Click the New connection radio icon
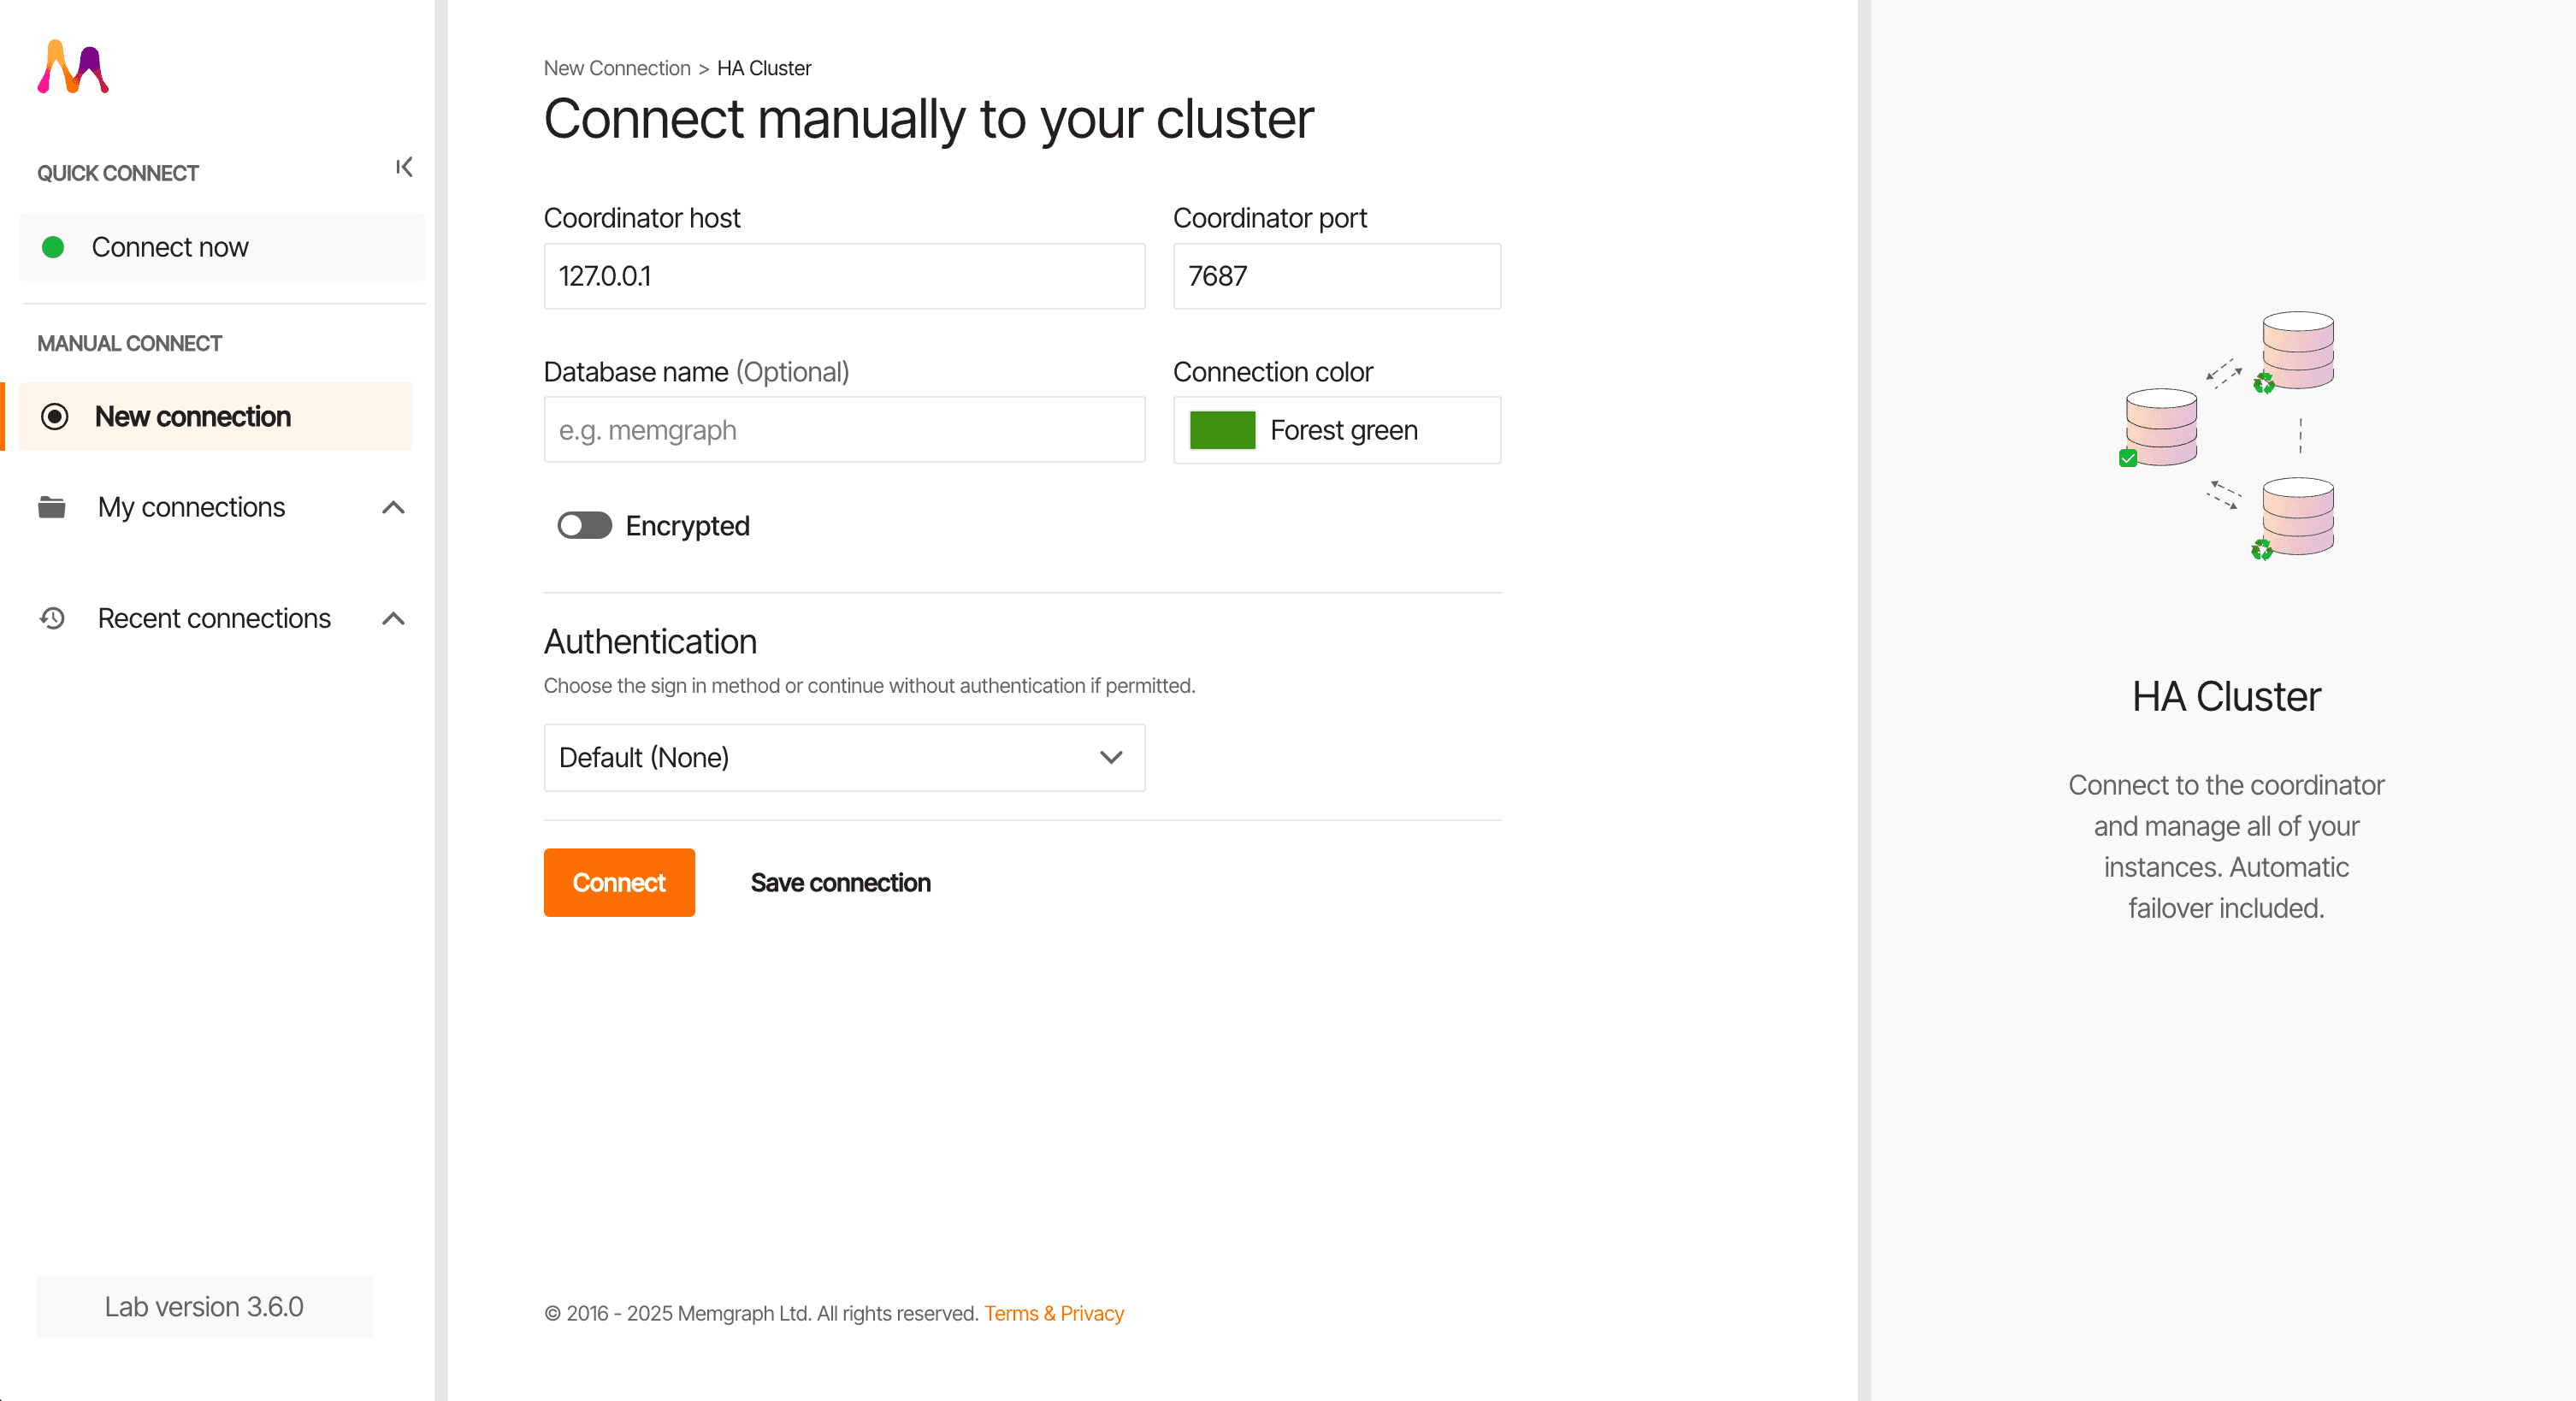Viewport: 2576px width, 1401px height. click(x=55, y=416)
